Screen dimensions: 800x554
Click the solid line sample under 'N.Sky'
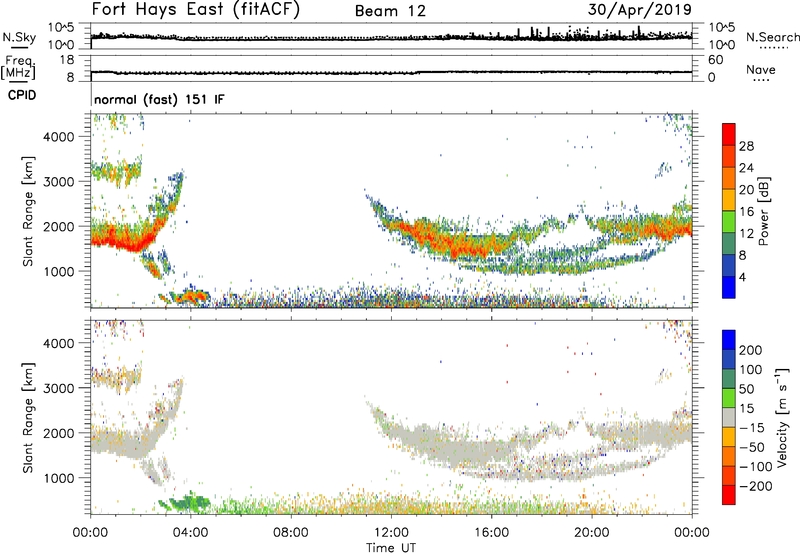click(19, 48)
